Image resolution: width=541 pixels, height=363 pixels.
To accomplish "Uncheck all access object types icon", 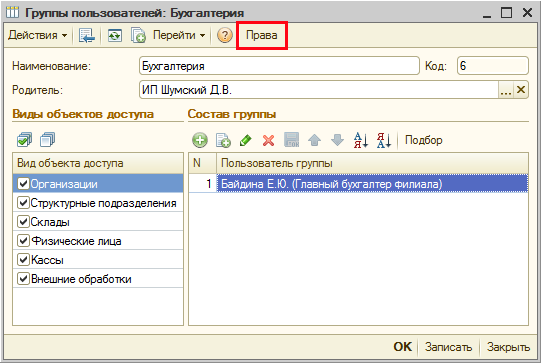I will (x=47, y=140).
